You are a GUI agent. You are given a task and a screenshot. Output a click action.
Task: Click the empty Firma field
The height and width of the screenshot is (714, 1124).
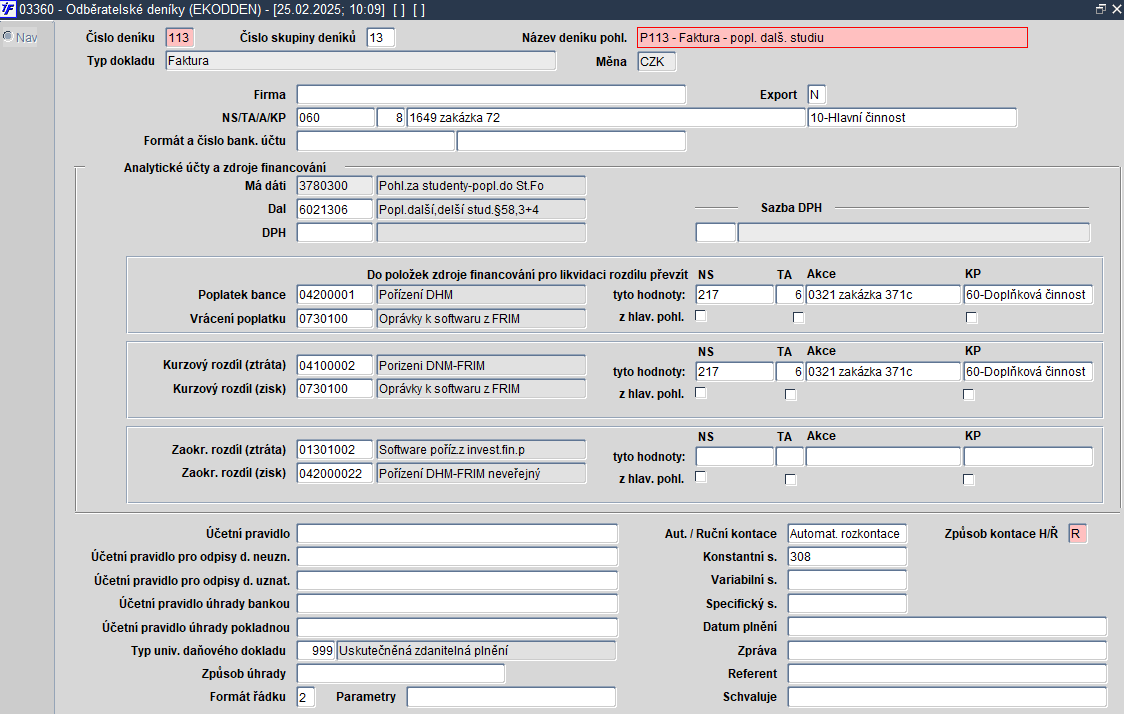pos(491,95)
